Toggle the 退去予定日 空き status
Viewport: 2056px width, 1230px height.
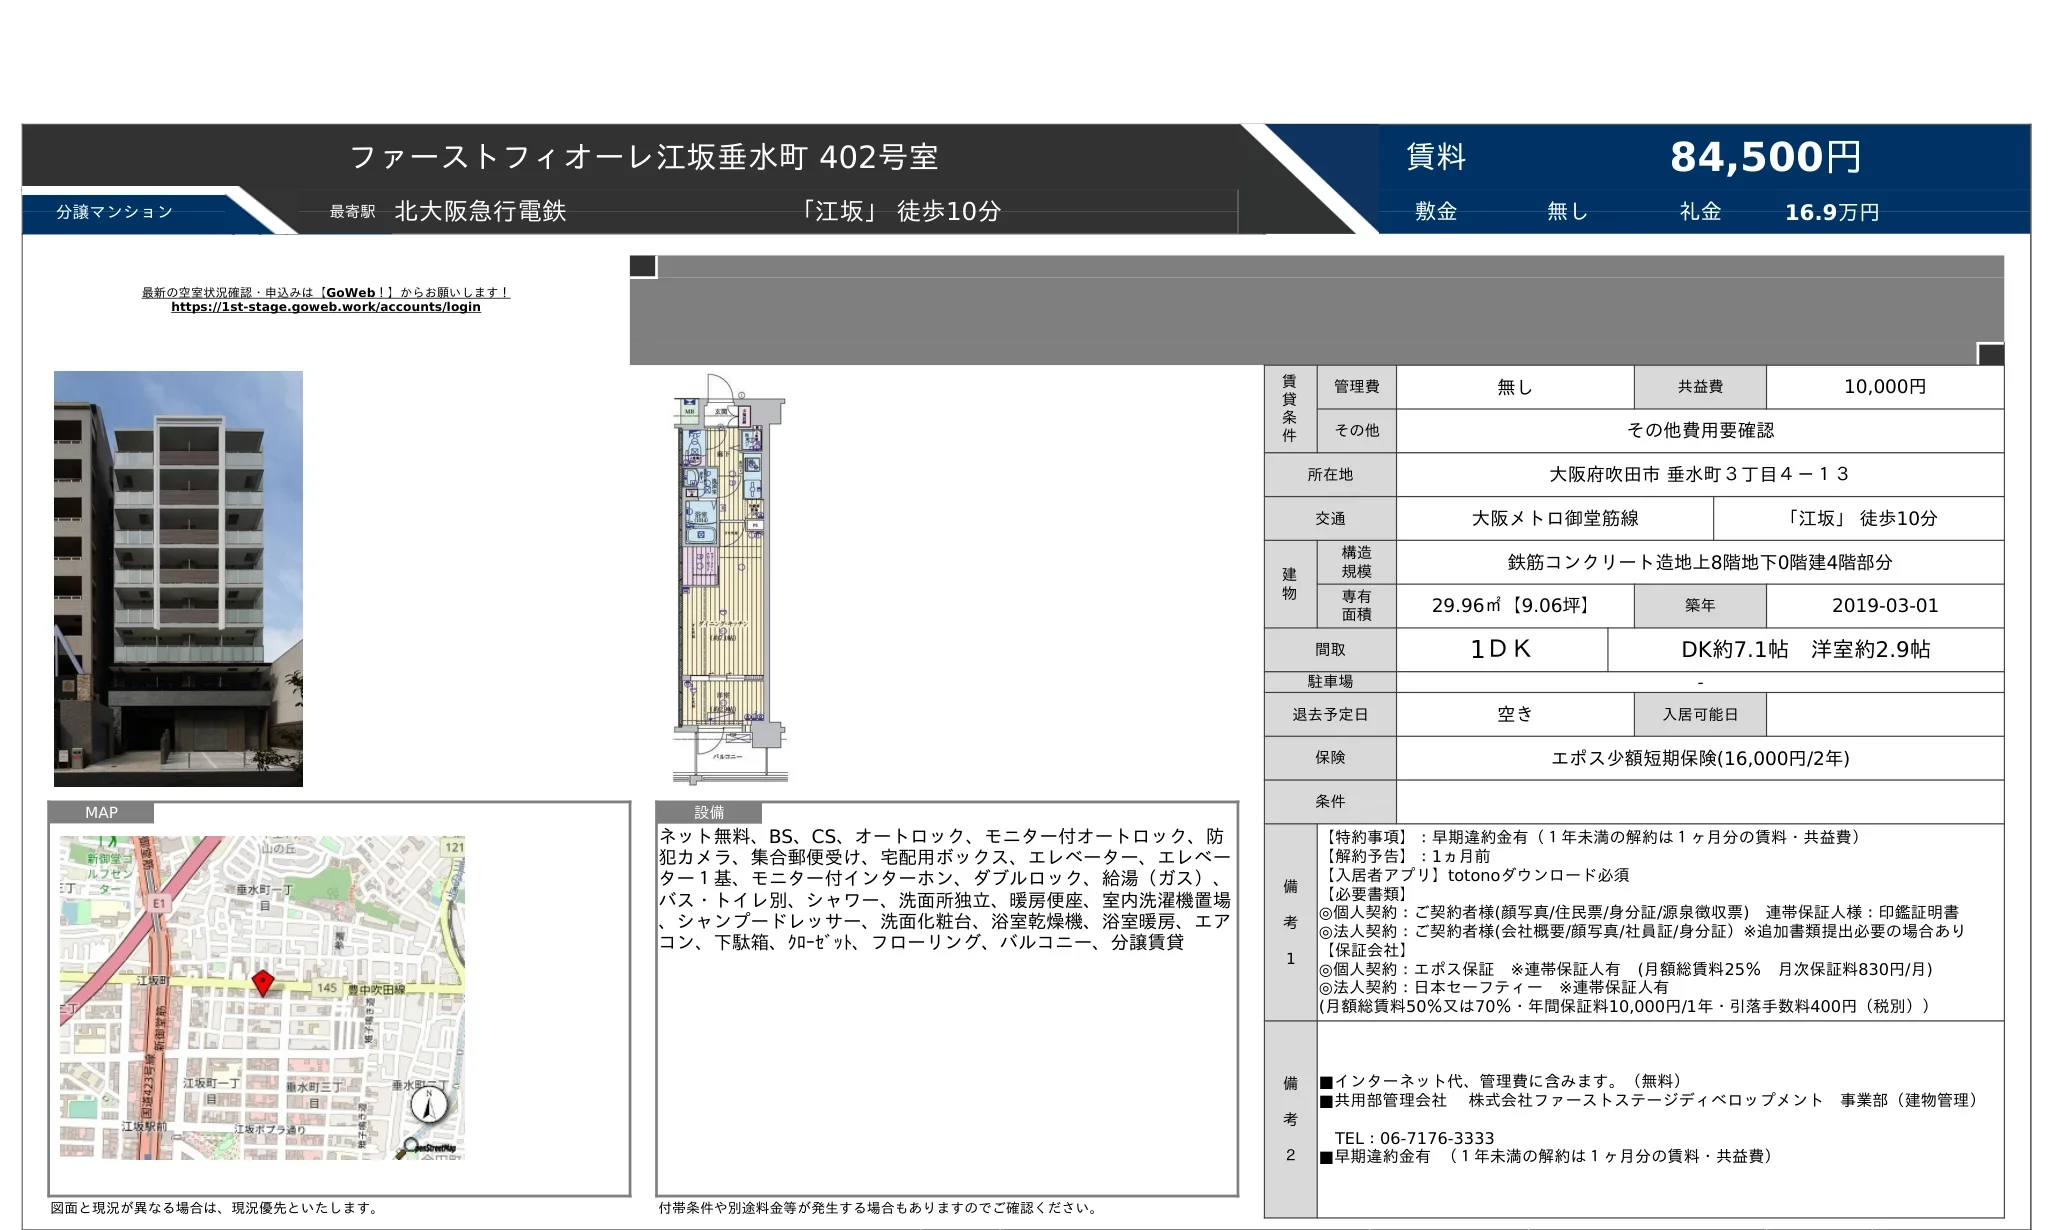click(x=1515, y=714)
